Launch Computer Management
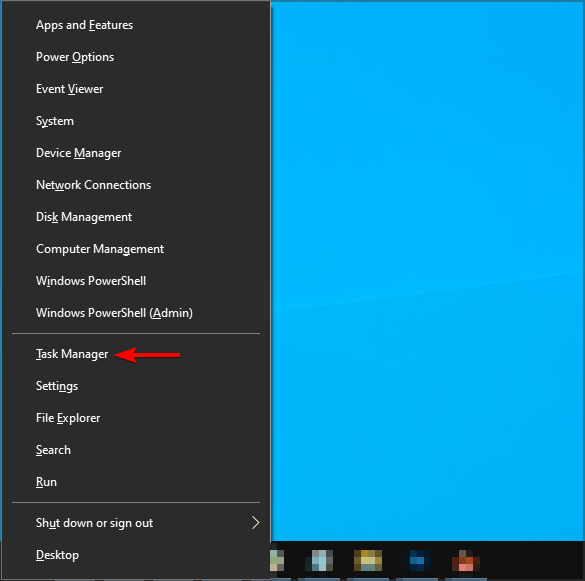Image resolution: width=585 pixels, height=581 pixels. tap(136, 249)
